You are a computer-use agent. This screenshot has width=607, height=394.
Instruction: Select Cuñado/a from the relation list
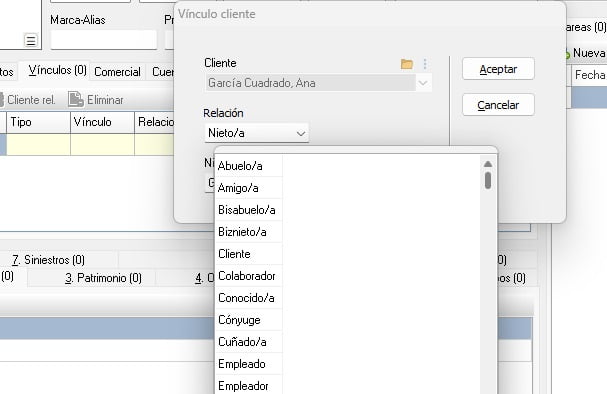[249, 342]
